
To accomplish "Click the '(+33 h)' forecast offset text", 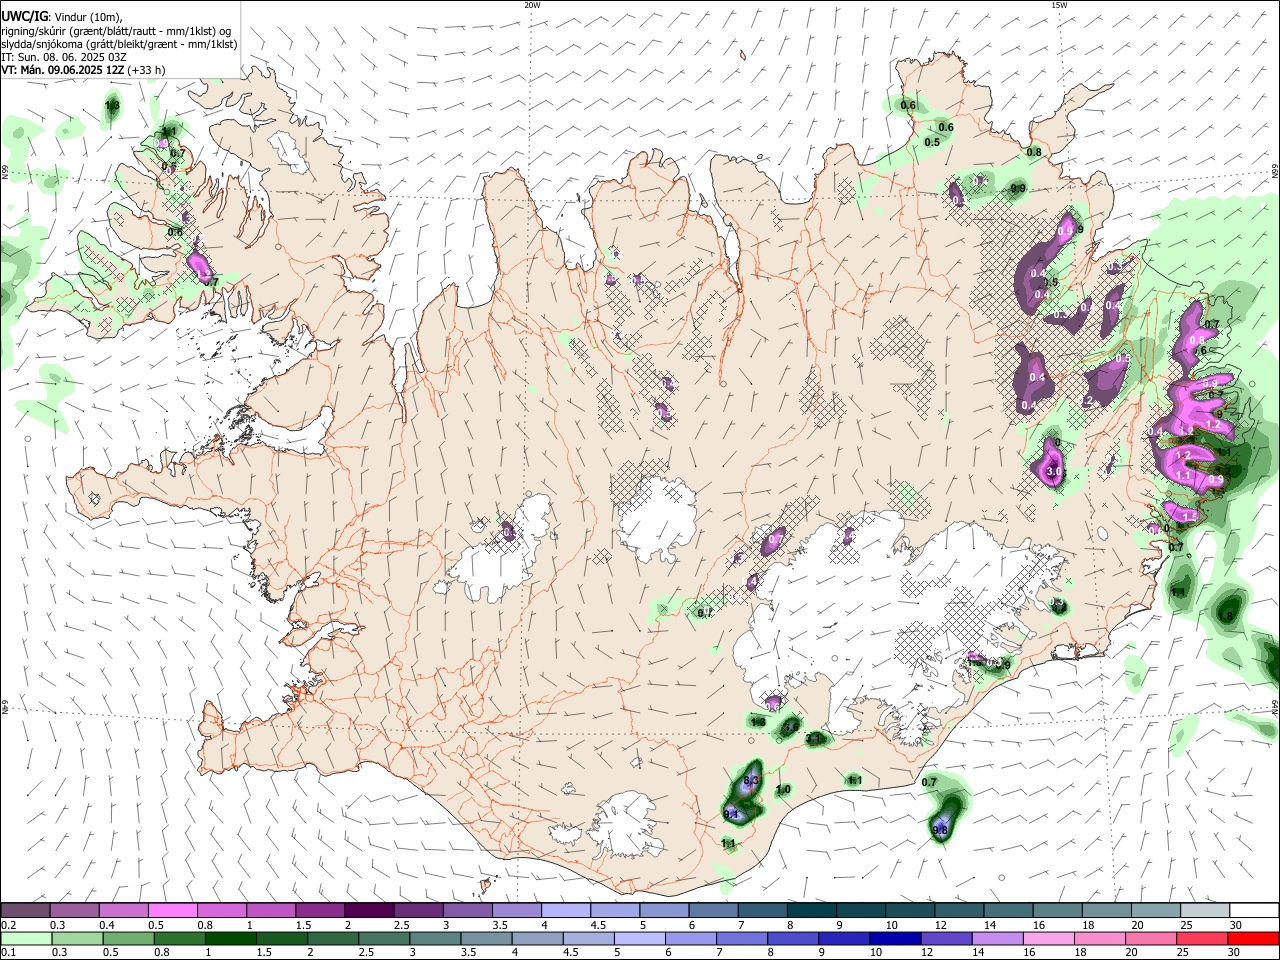I will [147, 70].
